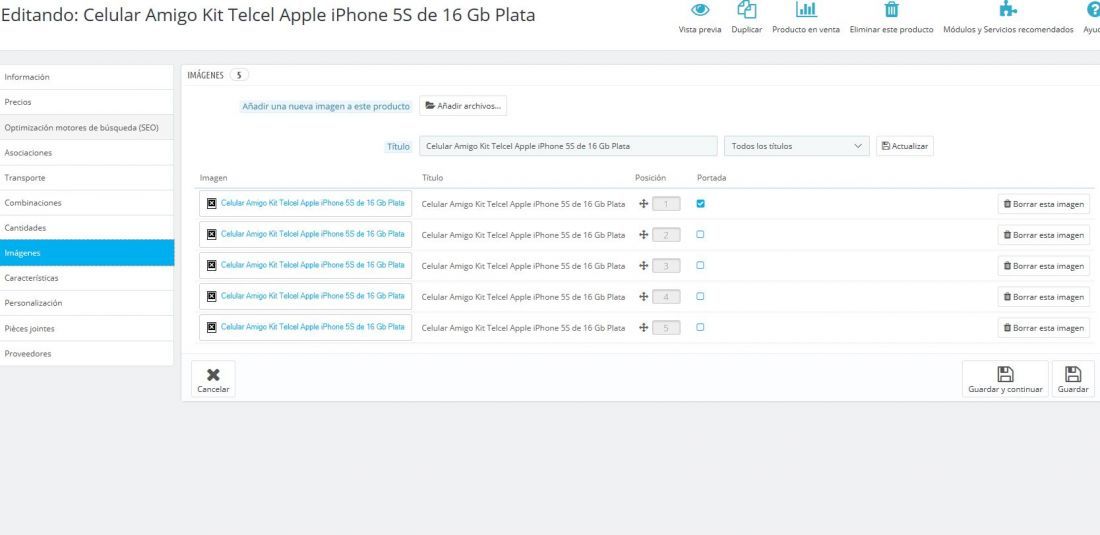Delete fourth image with Borrar esta imagen
This screenshot has height=535, width=1100.
point(1043,297)
